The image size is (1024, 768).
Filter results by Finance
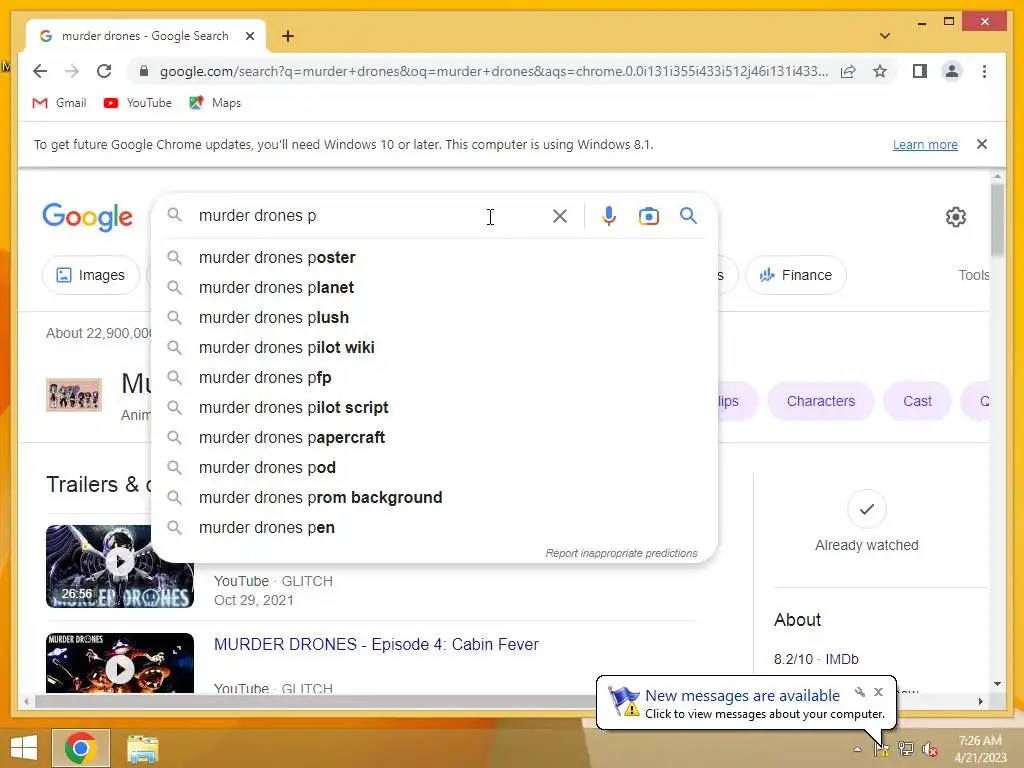795,275
